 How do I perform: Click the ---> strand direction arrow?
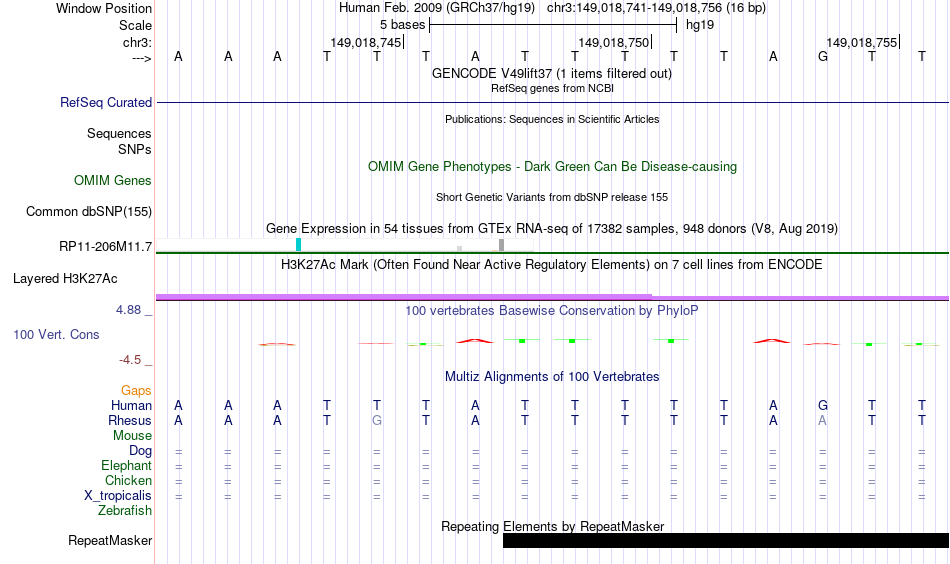pos(142,58)
